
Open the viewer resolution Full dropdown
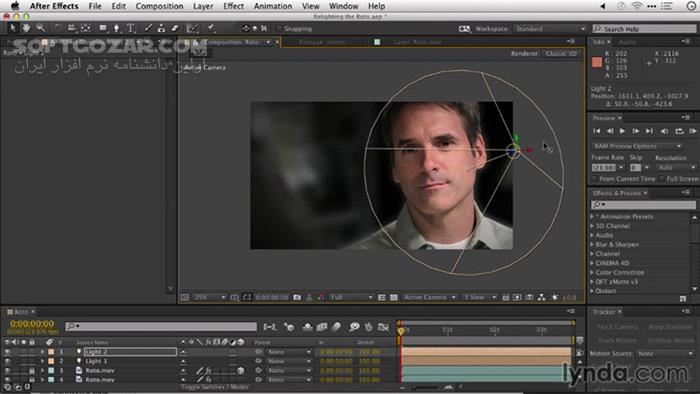[x=351, y=297]
